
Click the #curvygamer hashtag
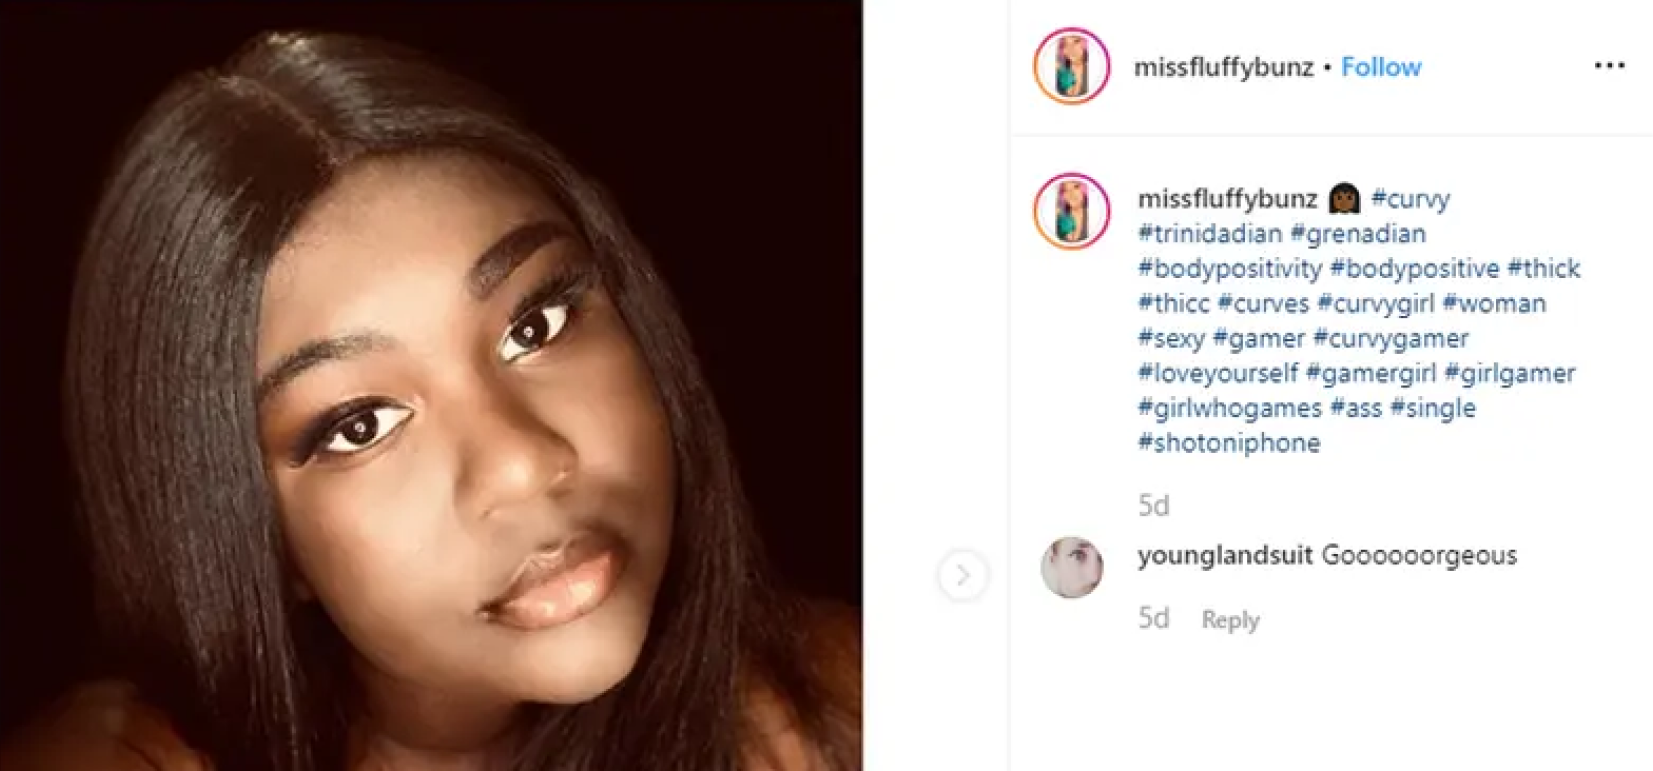(1390, 339)
